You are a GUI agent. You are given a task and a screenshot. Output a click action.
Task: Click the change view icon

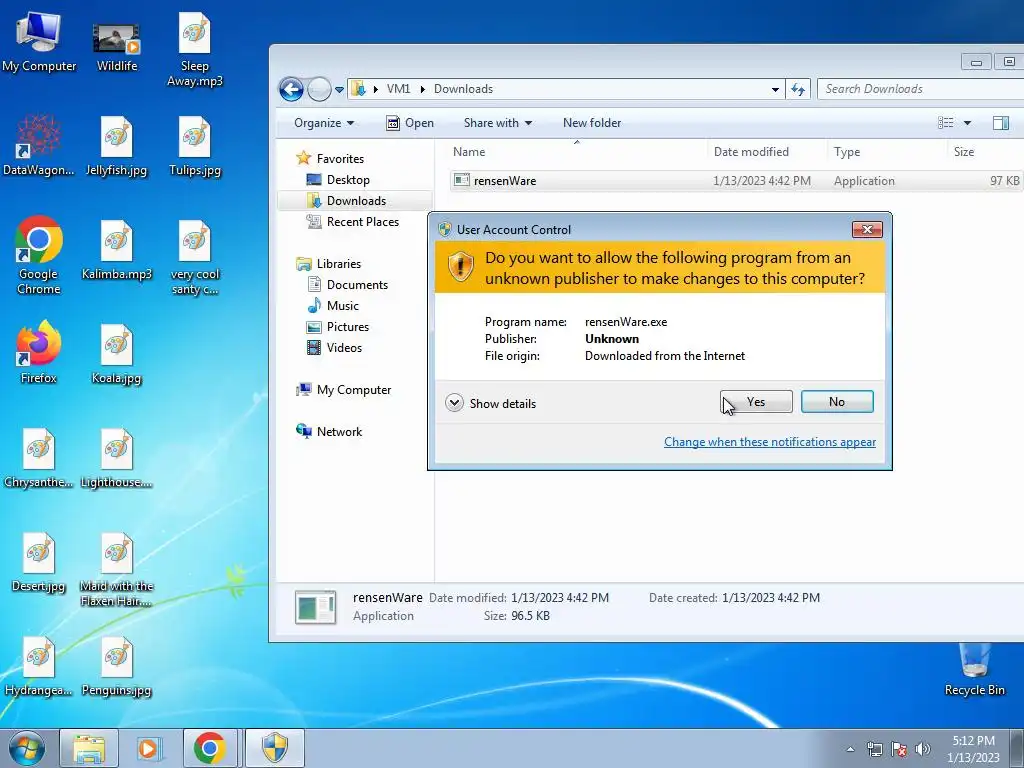tap(946, 123)
